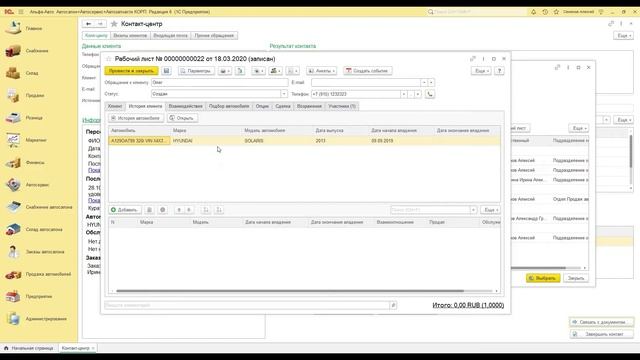This screenshot has height=360, width=640.
Task: Click the favorites star beside Контакт-центр title
Action: click(114, 24)
